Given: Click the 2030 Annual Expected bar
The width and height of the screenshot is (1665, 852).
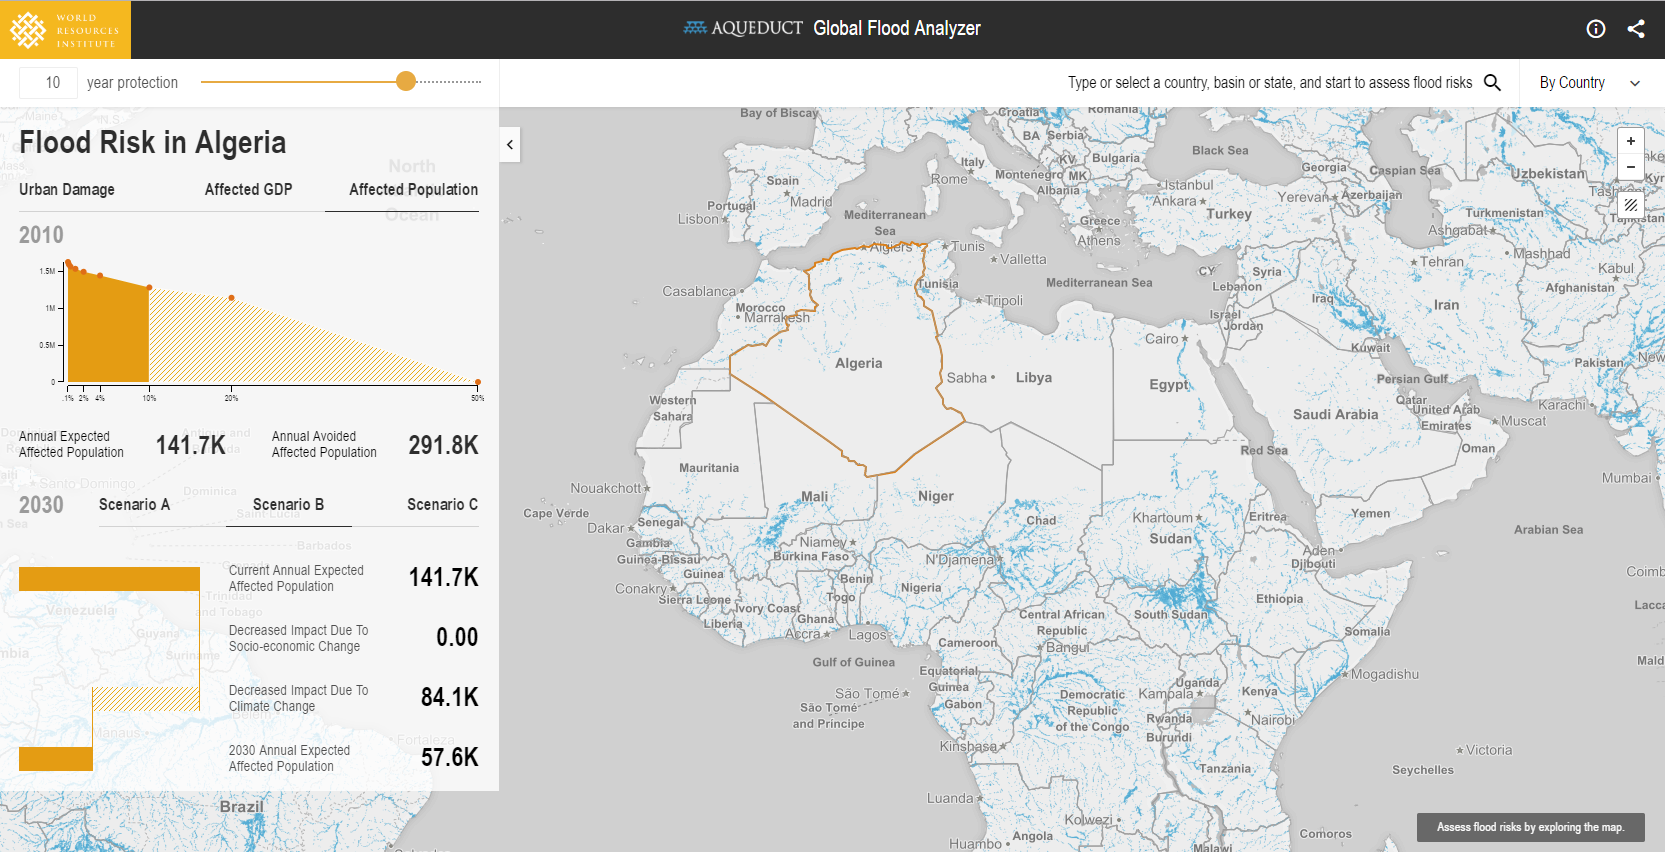Looking at the screenshot, I should (56, 759).
